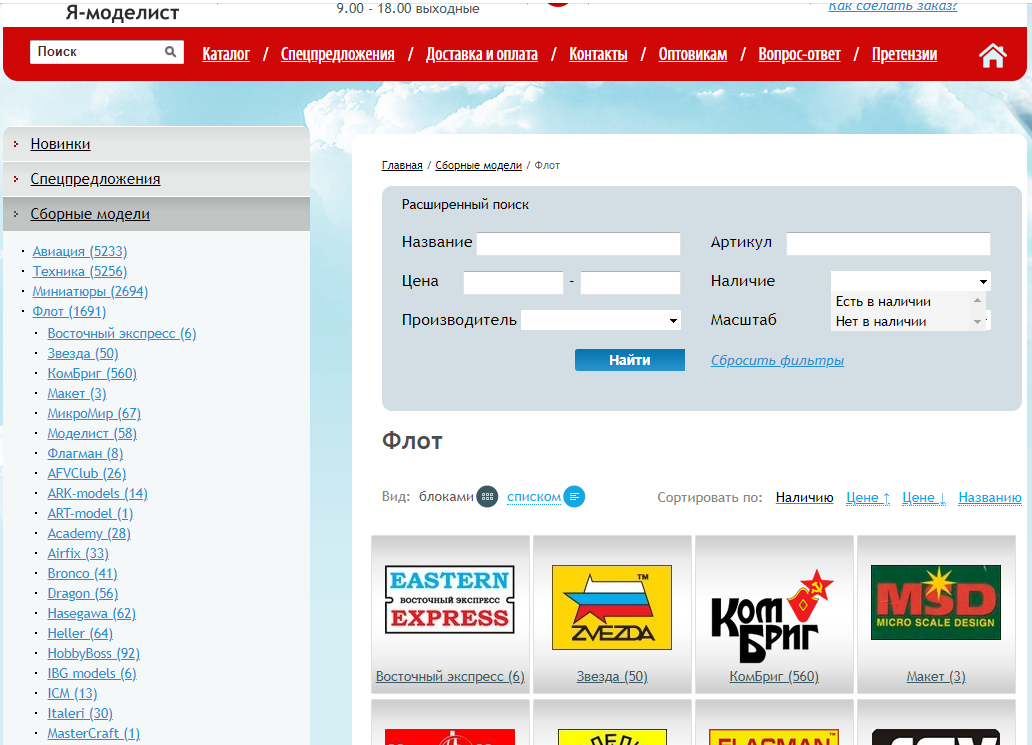Expand the Сборные модели sidebar section

coord(92,213)
